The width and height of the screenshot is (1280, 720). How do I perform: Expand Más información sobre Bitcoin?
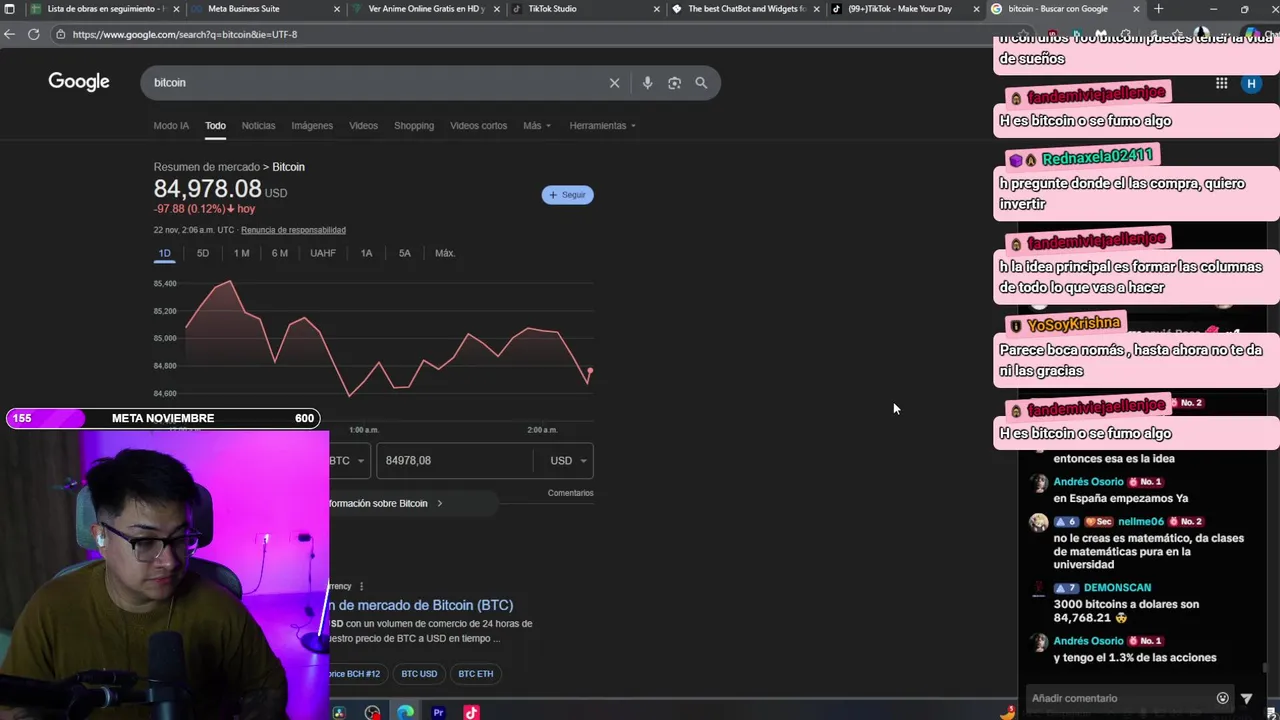tap(413, 504)
